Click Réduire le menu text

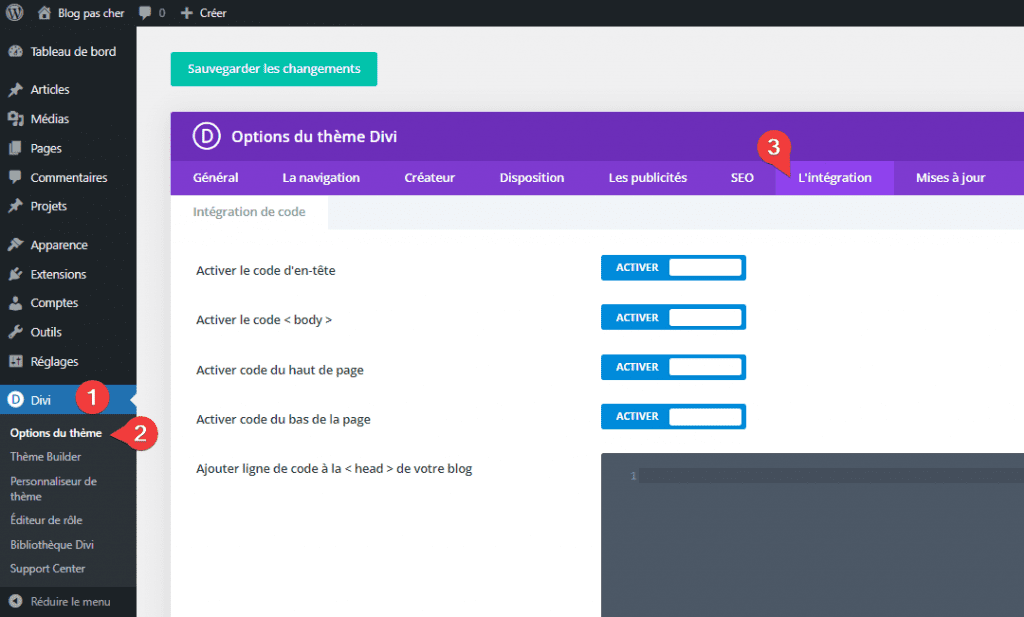click(x=71, y=602)
